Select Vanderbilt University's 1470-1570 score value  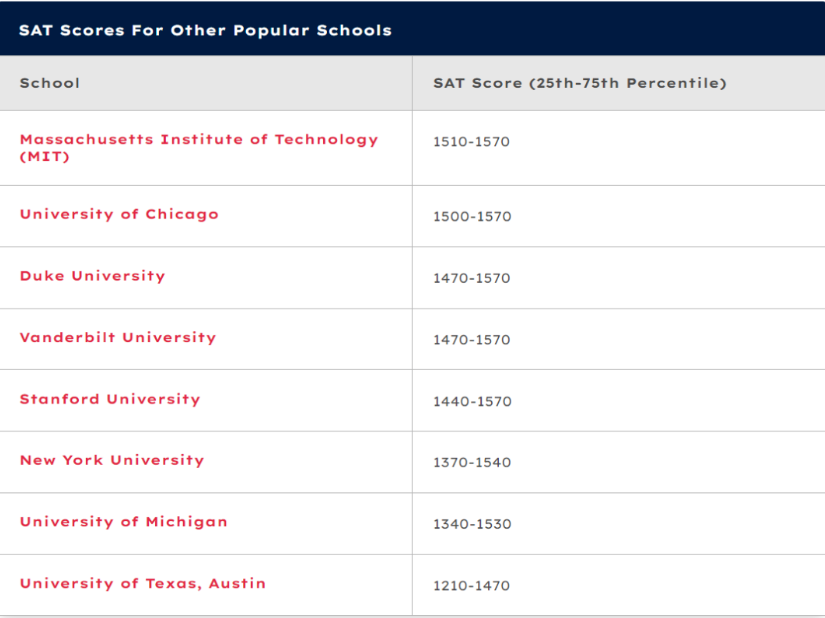pos(471,340)
